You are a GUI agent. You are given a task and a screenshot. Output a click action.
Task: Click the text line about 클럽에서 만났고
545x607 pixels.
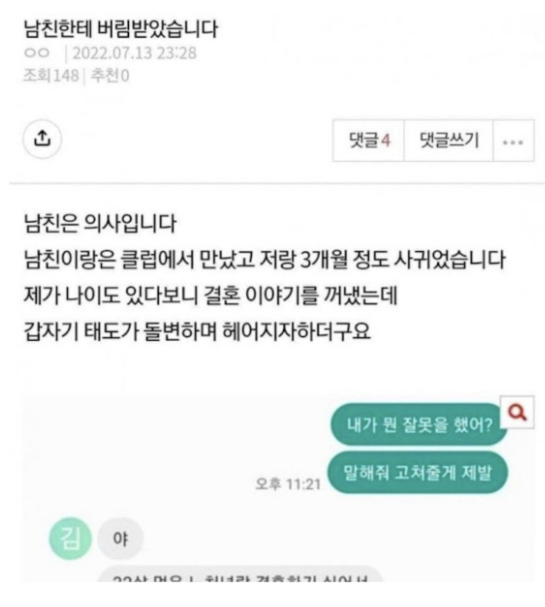click(x=265, y=259)
